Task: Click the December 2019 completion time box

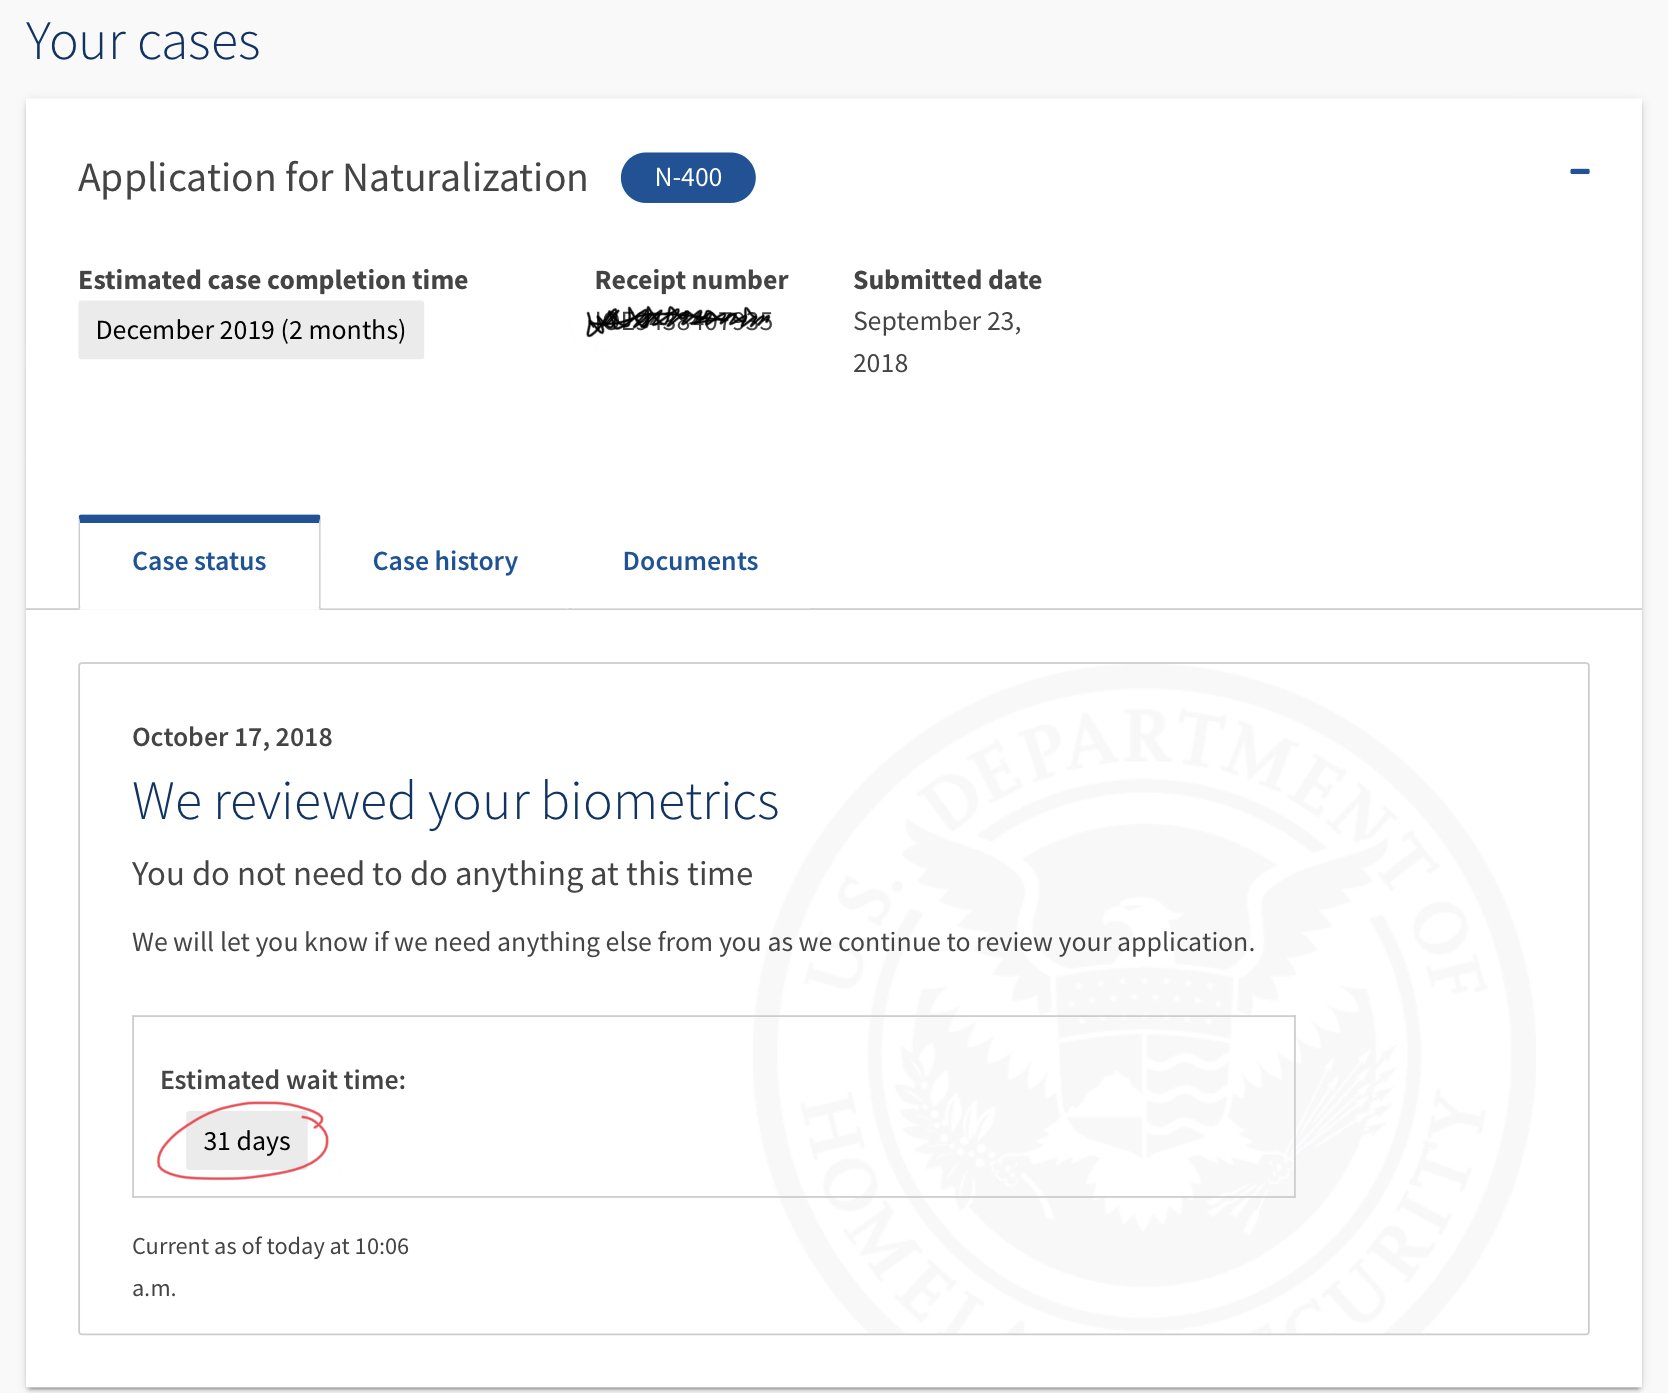Action: click(251, 330)
